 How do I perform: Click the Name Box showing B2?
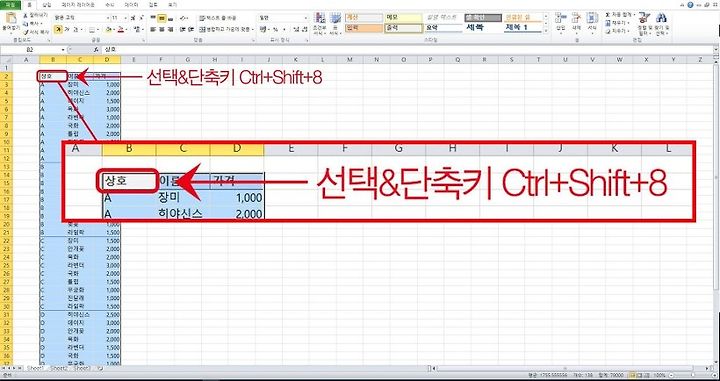[x=31, y=49]
